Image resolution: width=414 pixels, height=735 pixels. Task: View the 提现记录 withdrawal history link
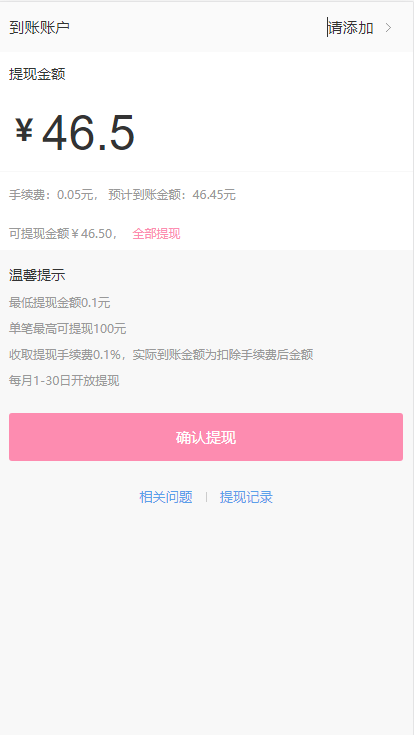(x=246, y=497)
